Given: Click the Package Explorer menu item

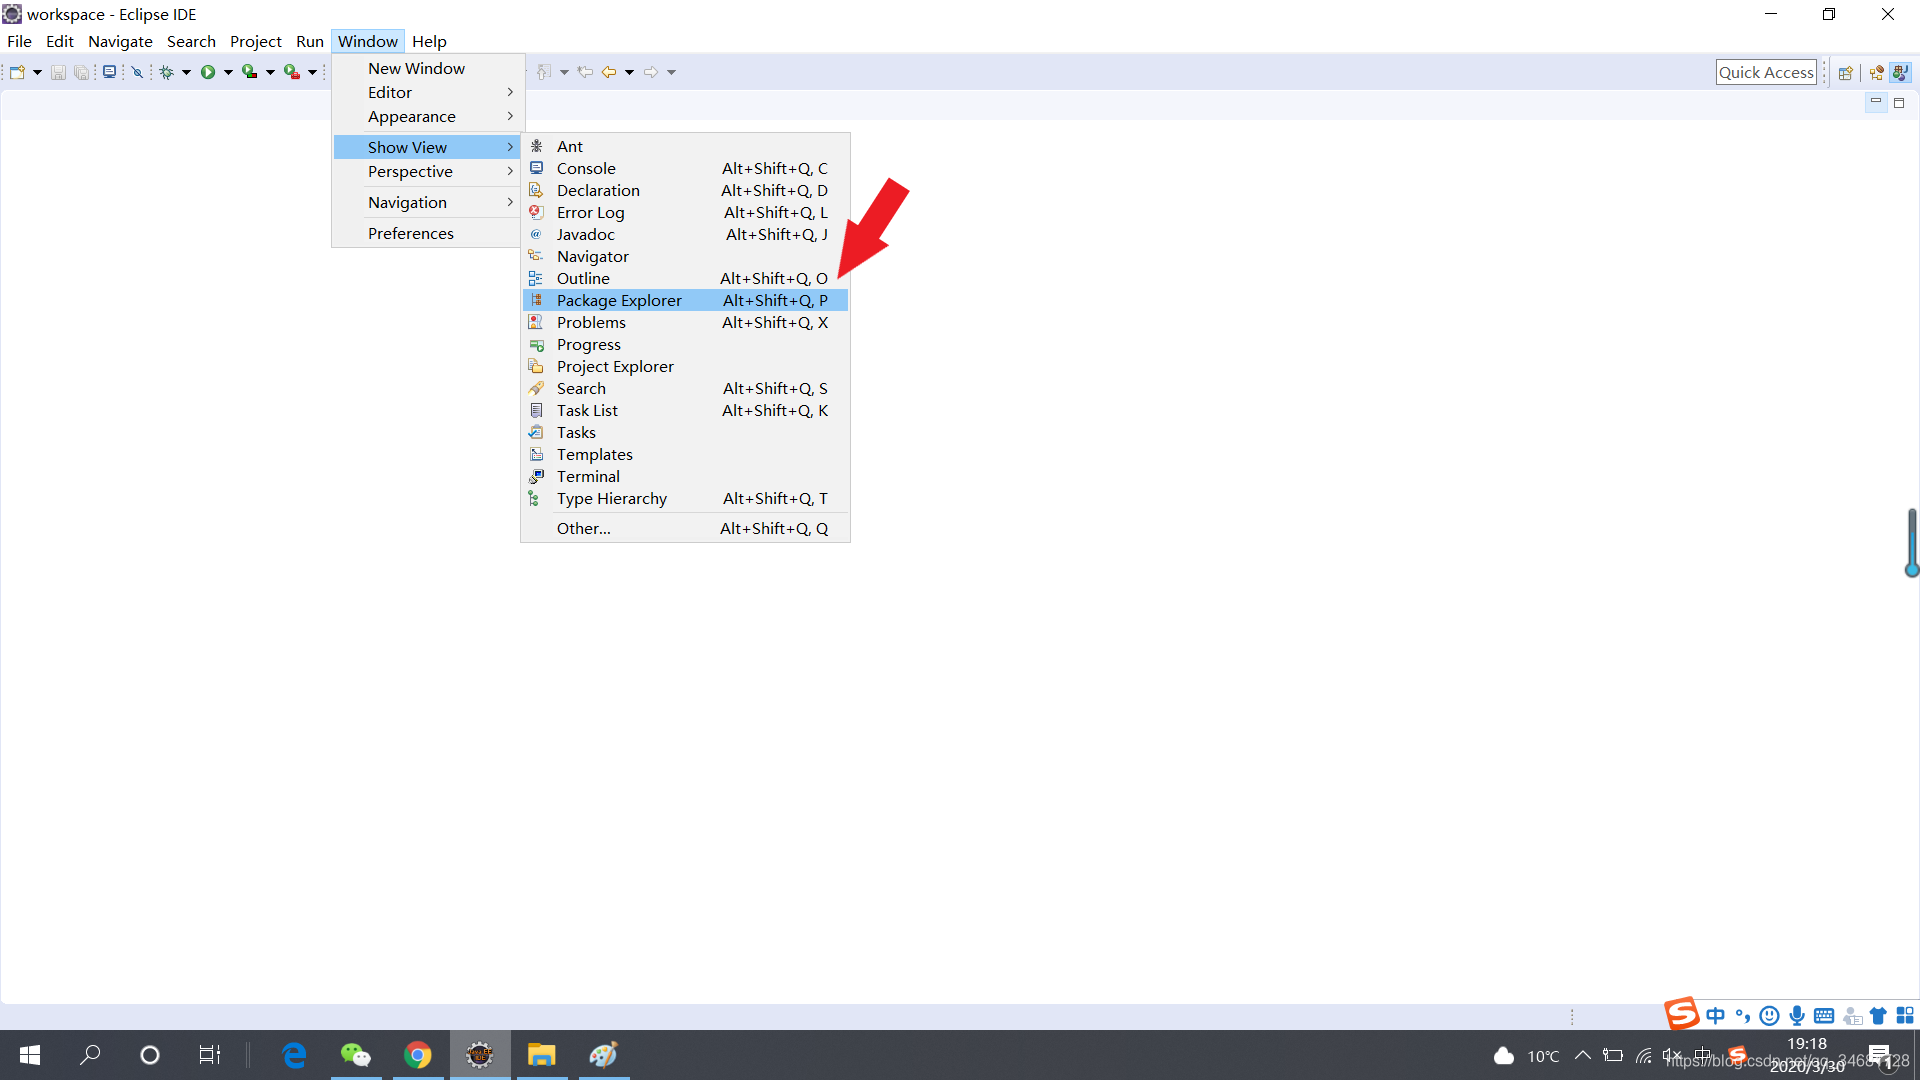Looking at the screenshot, I should [620, 299].
